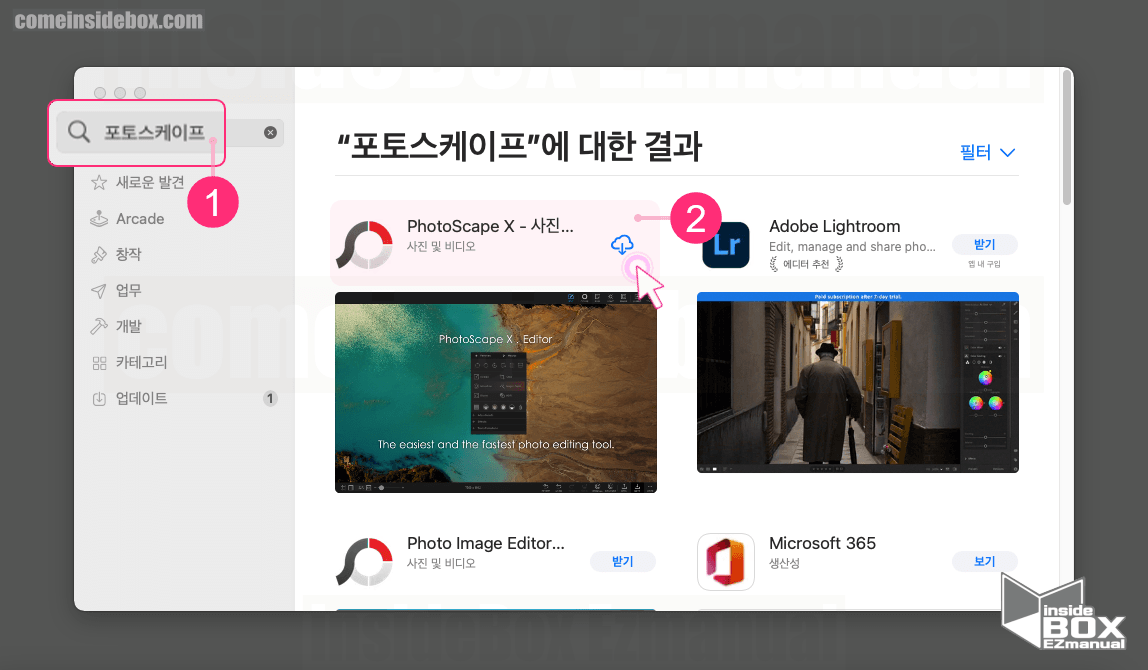Click the brush icon beside 창작
Screen dimensions: 1148x670
[x=99, y=254]
